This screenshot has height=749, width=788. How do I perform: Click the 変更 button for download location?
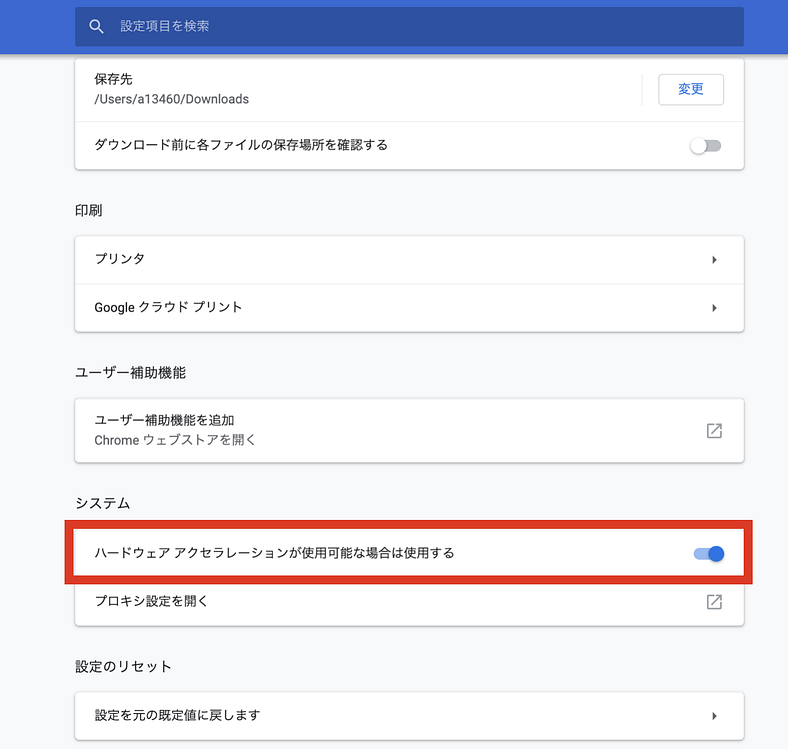(690, 89)
